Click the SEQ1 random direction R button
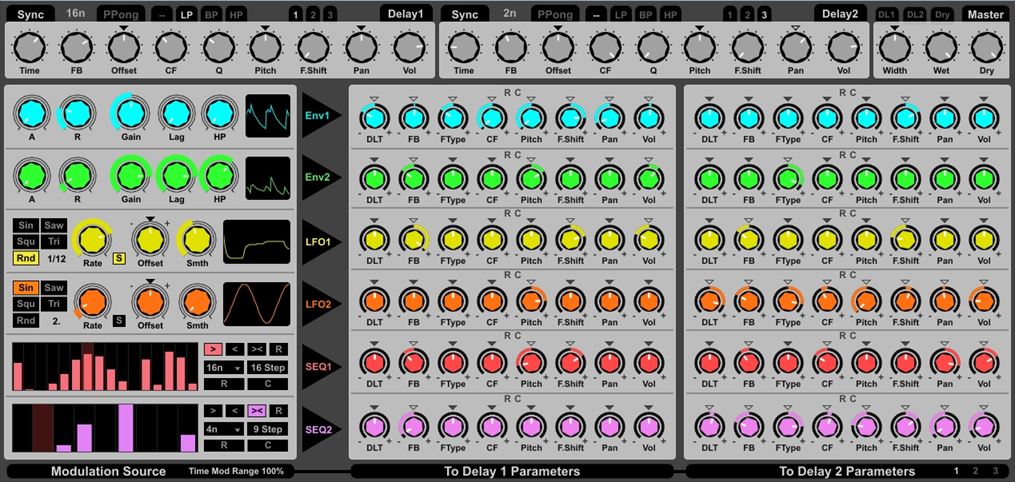 click(280, 349)
